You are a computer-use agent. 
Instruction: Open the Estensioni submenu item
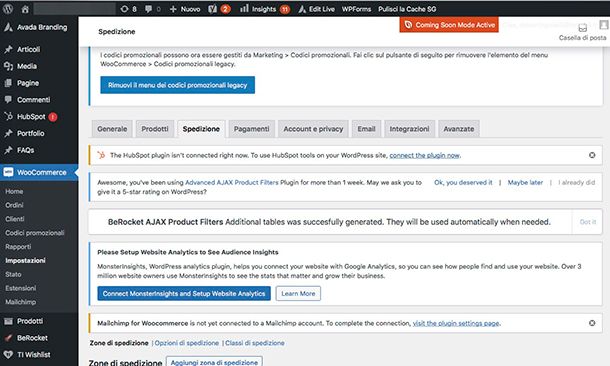(21, 288)
